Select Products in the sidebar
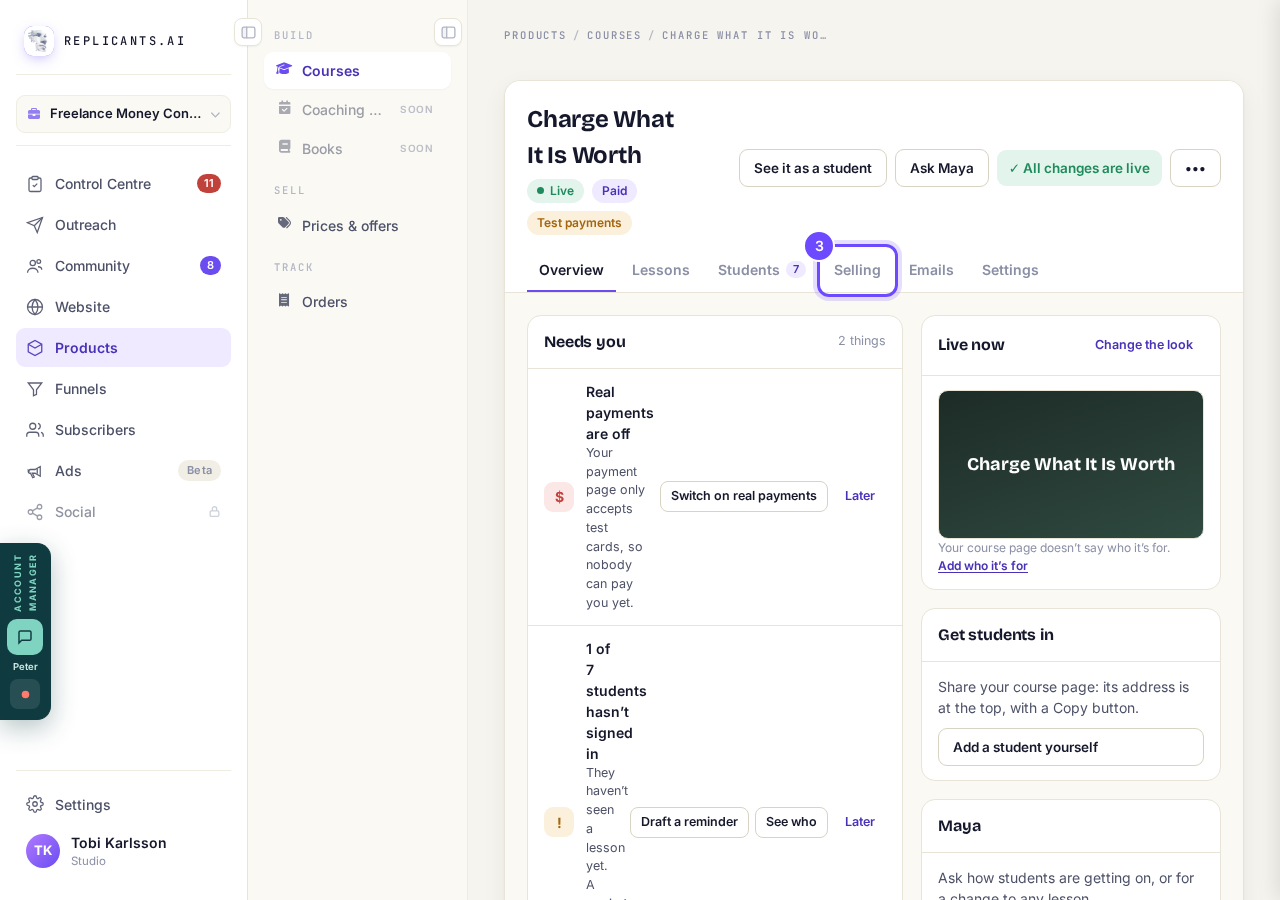This screenshot has height=900, width=1280. (x=123, y=348)
